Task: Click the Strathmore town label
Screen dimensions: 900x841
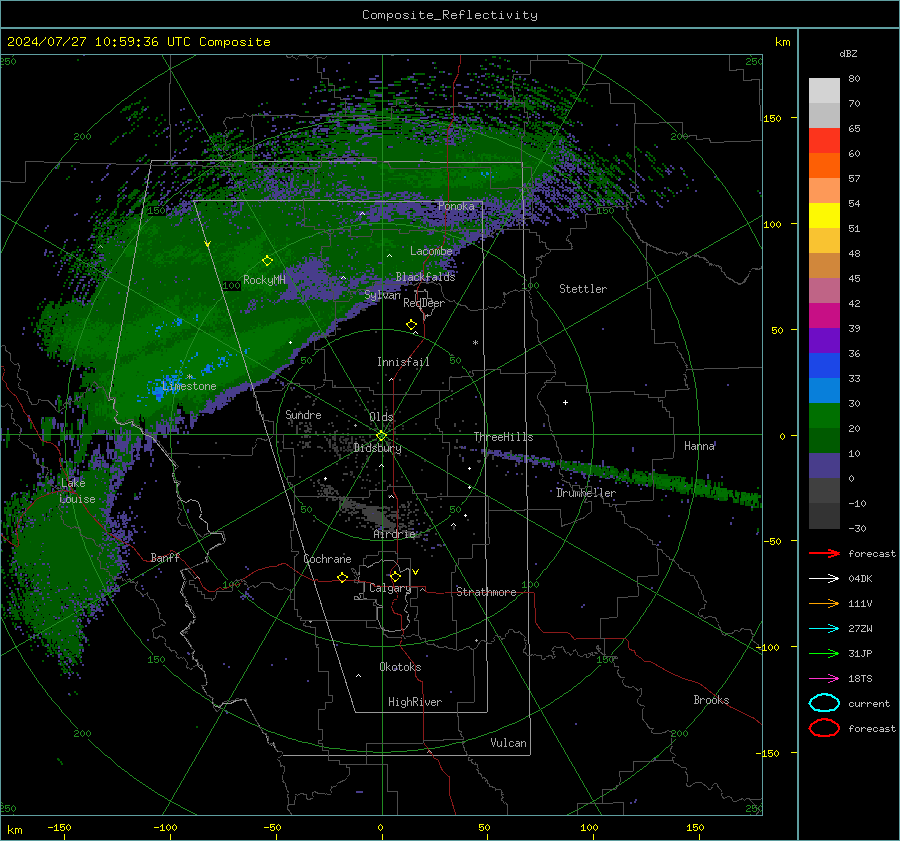Action: pos(486,592)
